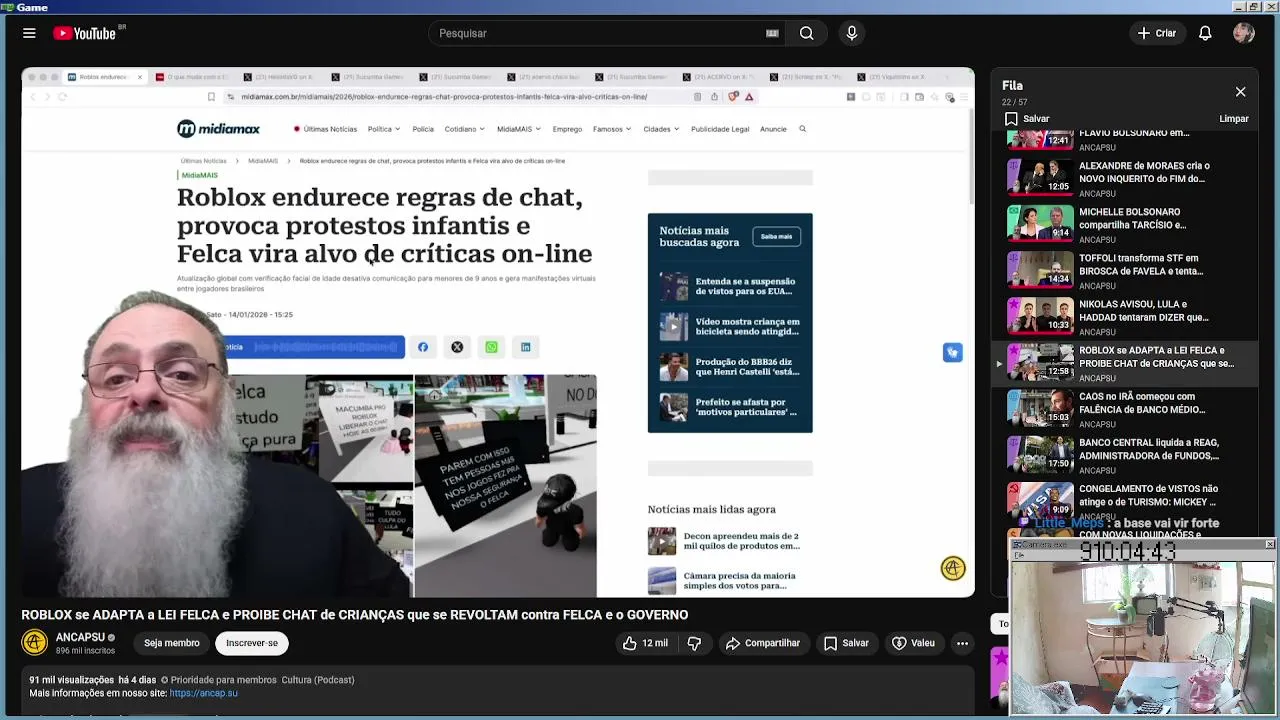This screenshot has width=1280, height=720.
Task: Click the gold ANCAP watermark coin icon
Action: pos(953,568)
